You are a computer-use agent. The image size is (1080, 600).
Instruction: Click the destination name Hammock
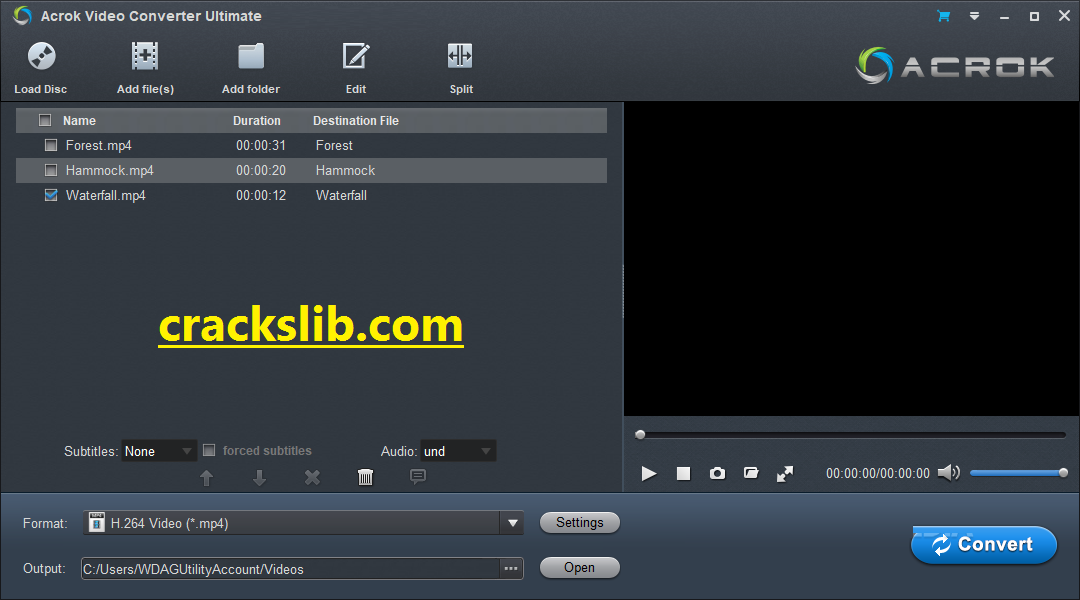click(x=345, y=170)
